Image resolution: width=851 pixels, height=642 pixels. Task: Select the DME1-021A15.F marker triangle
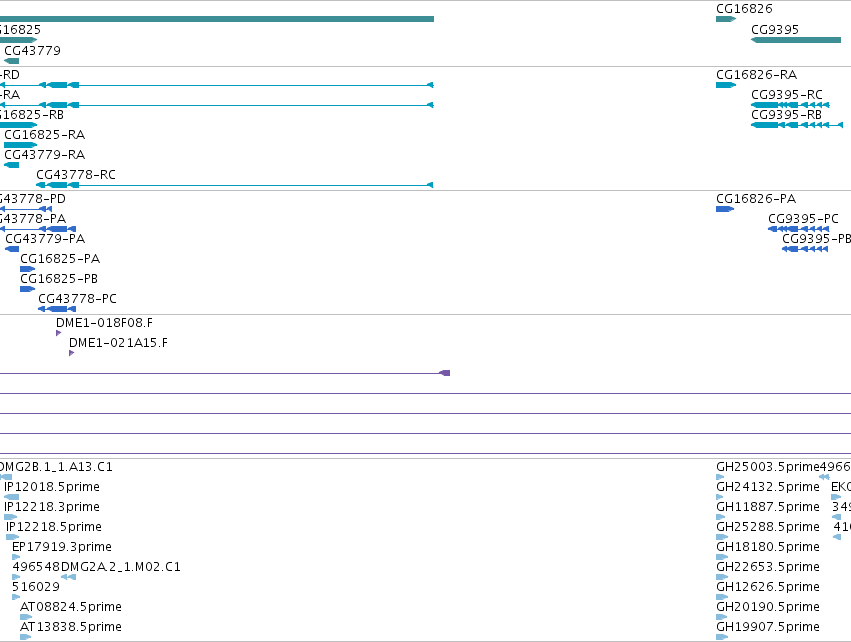coord(72,353)
